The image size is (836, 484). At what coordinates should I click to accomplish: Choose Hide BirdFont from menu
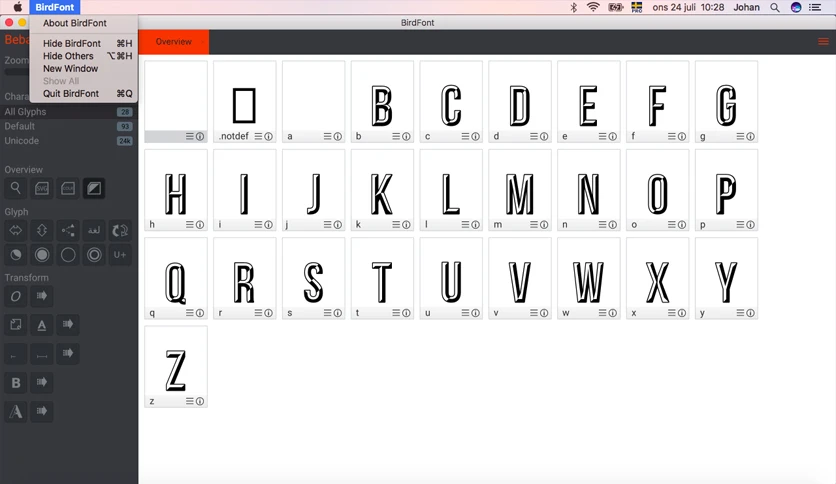click(84, 43)
